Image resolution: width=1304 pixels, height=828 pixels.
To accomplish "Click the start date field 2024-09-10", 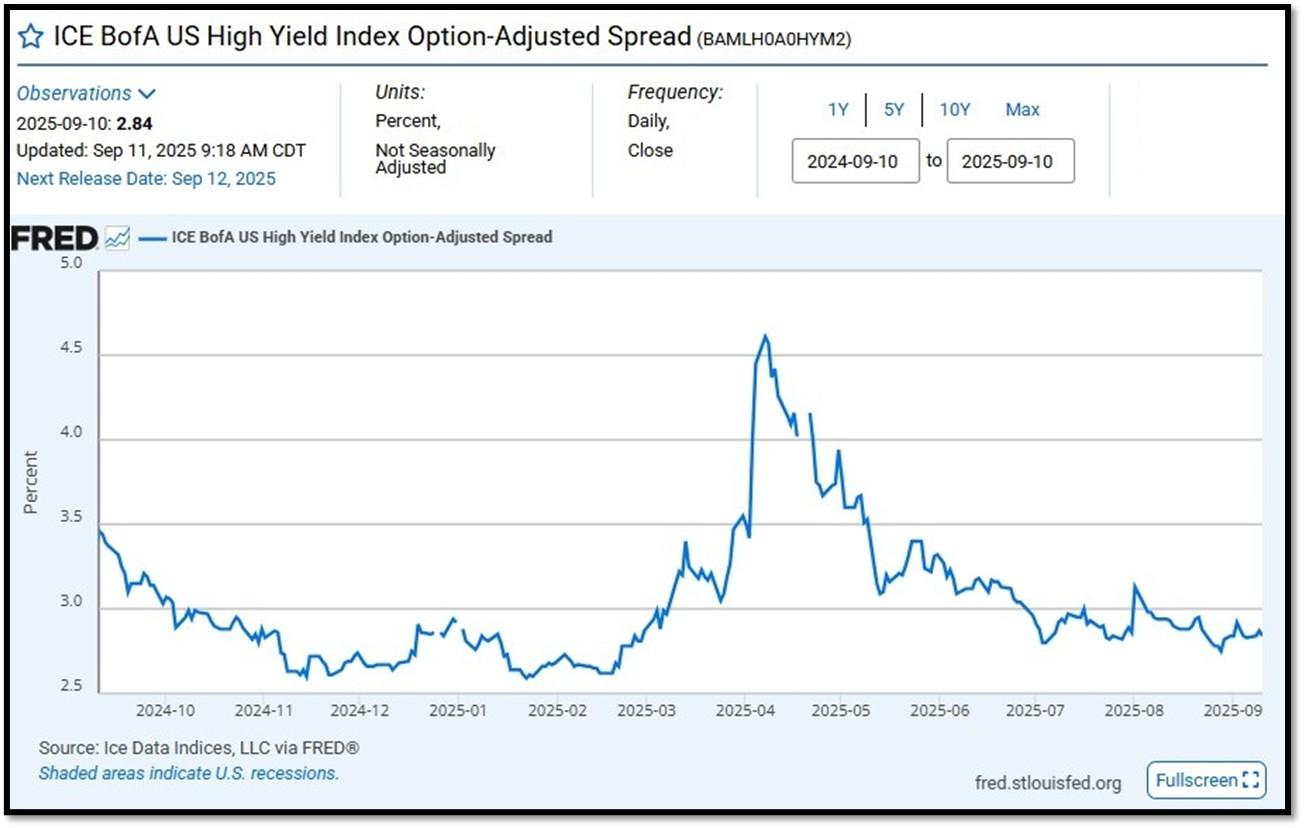I will [x=856, y=161].
